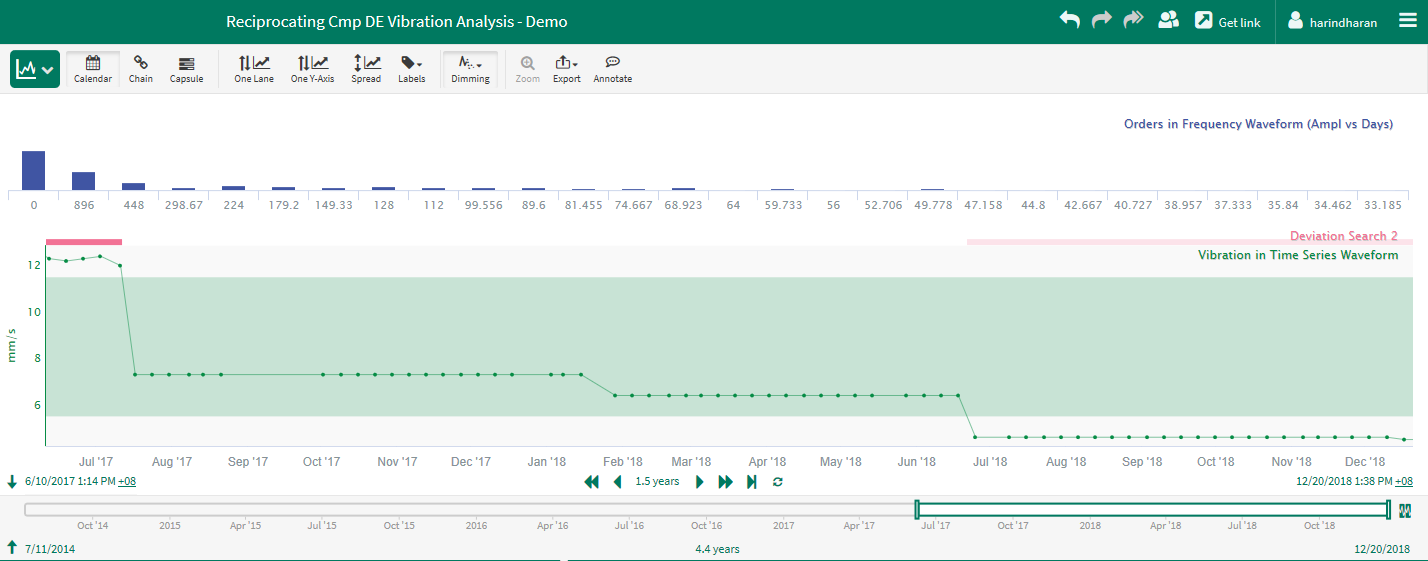Image resolution: width=1428 pixels, height=561 pixels.
Task: Switch to Chain view mode
Action: tap(141, 68)
